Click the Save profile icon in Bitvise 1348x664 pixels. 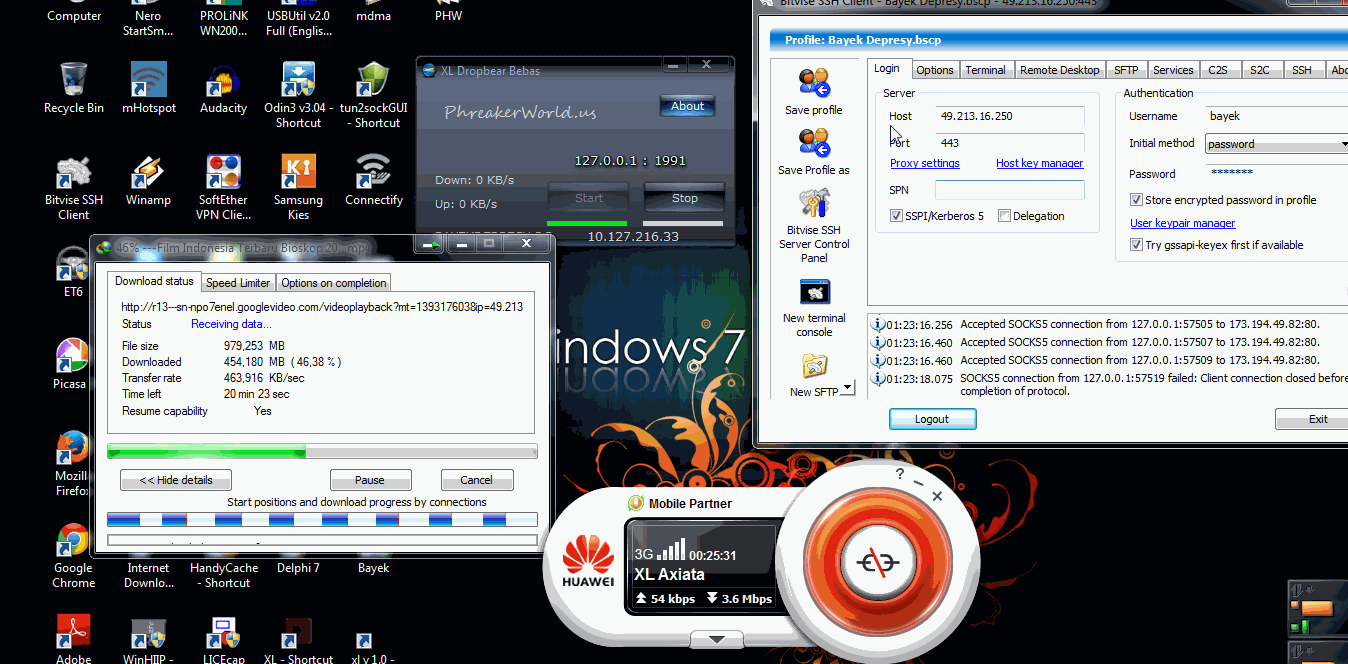point(813,92)
